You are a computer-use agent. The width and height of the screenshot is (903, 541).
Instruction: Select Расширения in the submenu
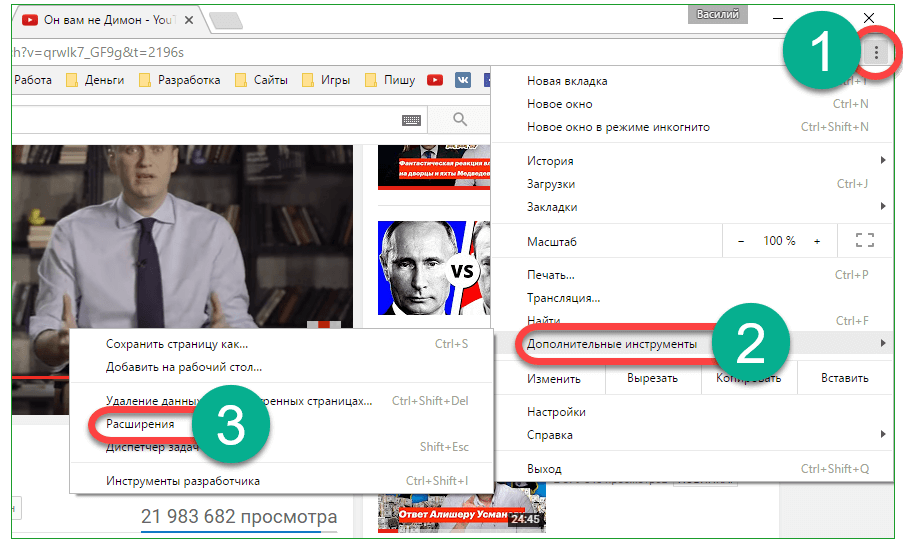coord(140,424)
